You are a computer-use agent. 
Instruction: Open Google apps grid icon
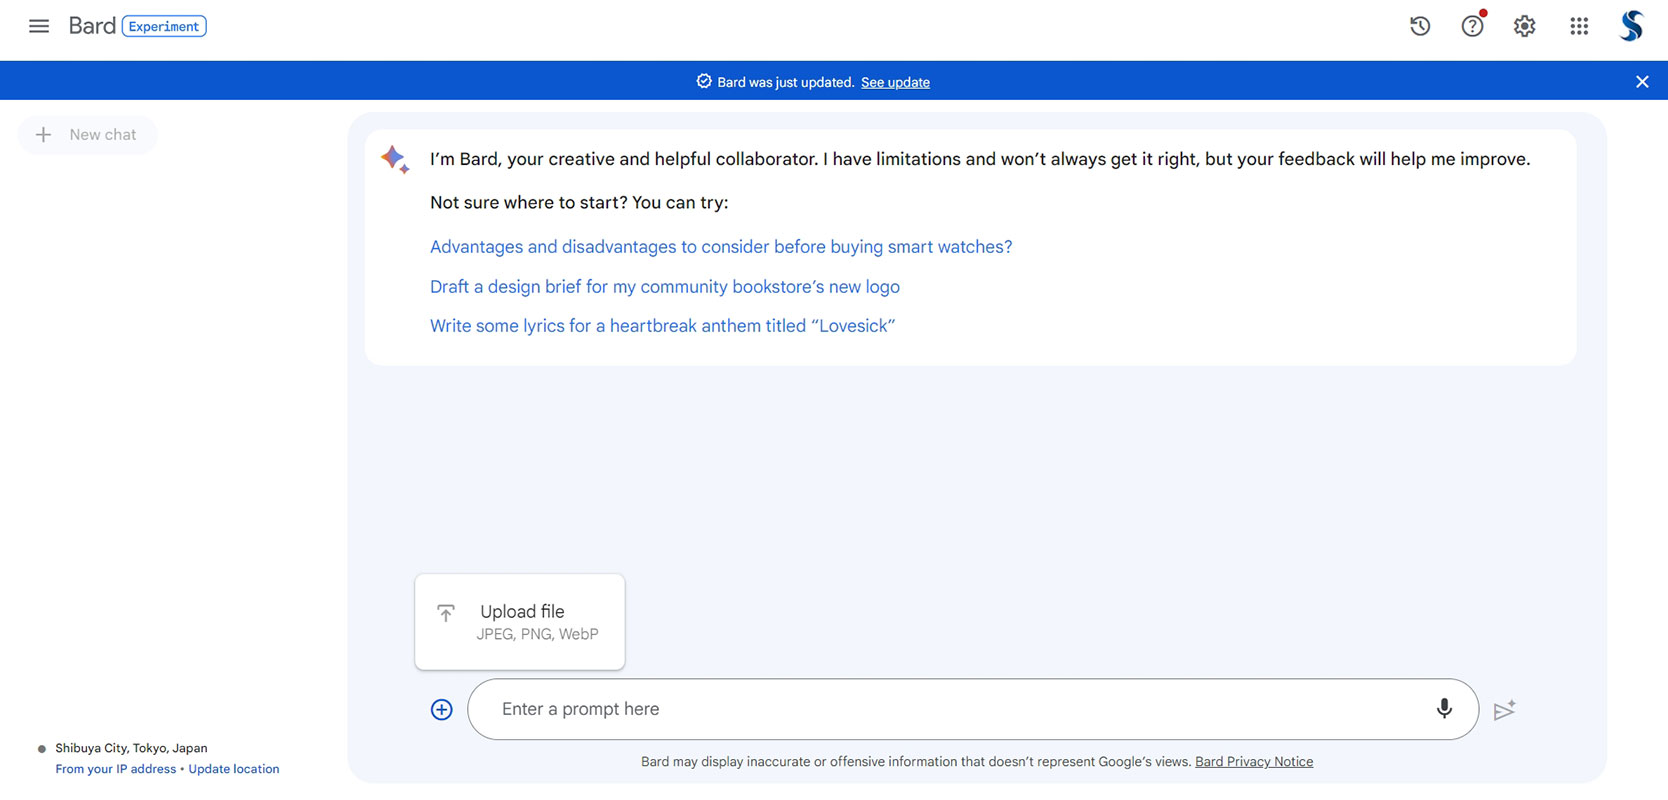[1579, 26]
